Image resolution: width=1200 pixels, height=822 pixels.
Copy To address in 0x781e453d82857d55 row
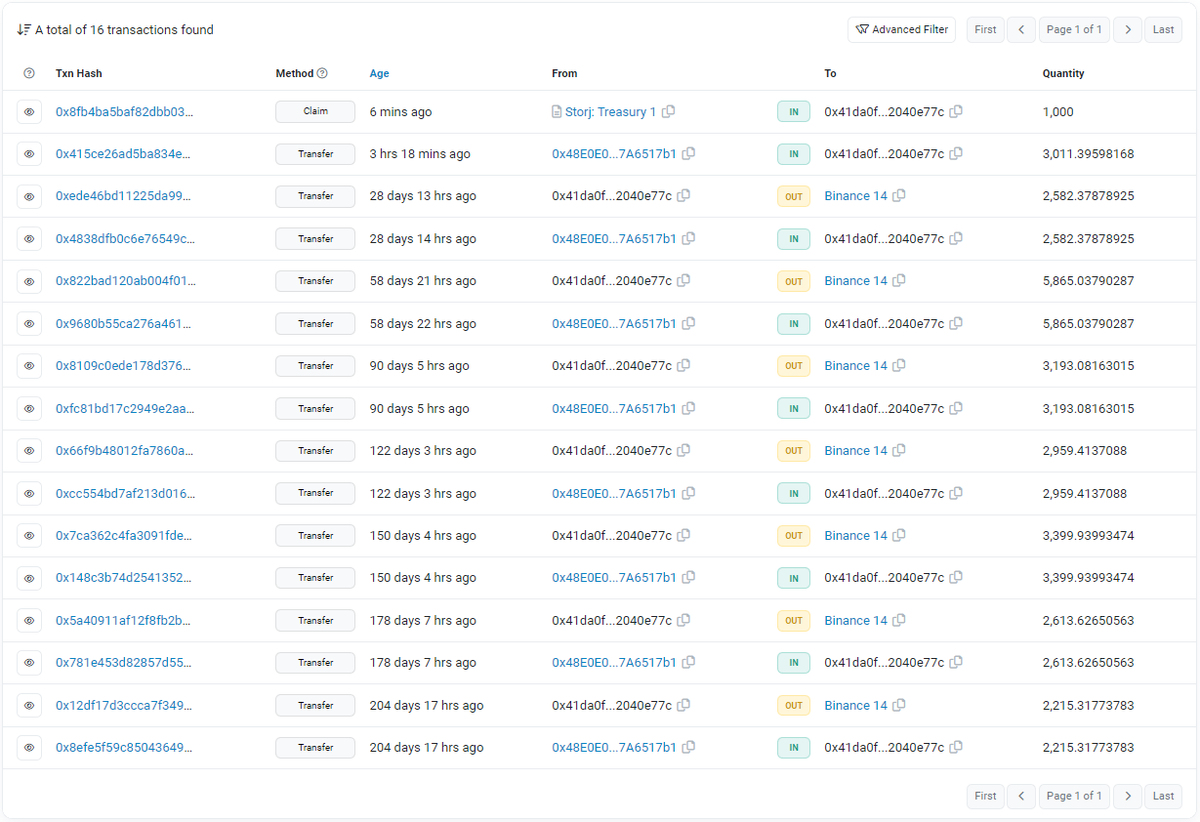coord(956,663)
